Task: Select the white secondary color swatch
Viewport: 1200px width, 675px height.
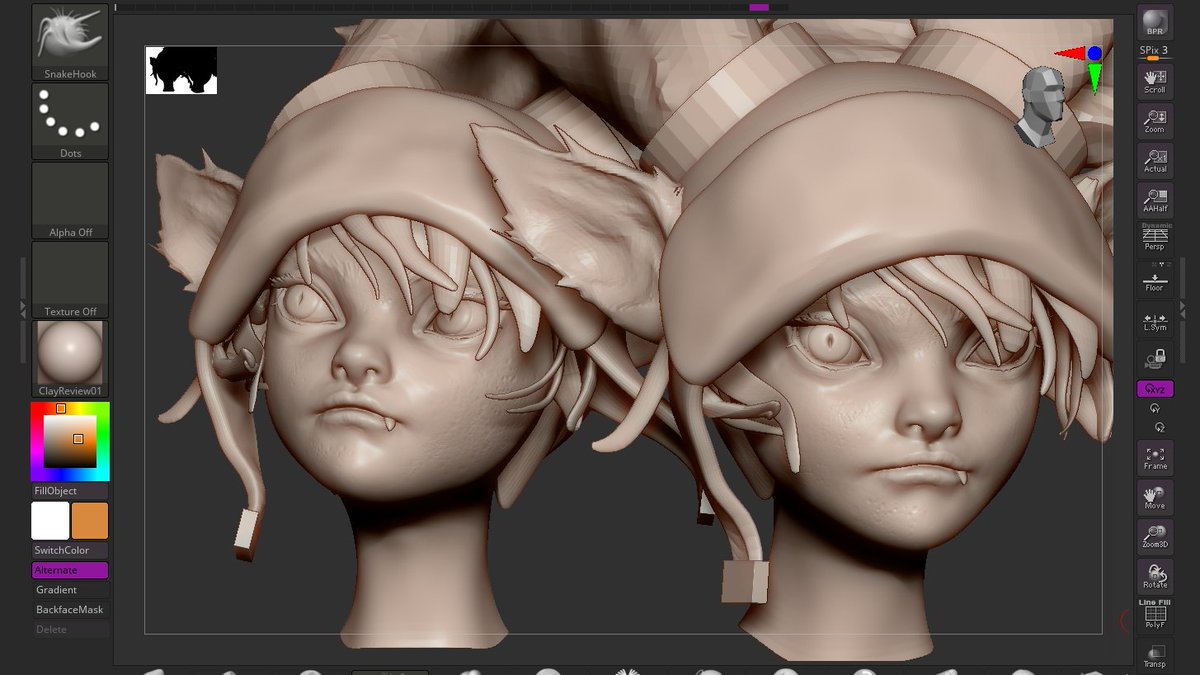Action: [x=50, y=521]
